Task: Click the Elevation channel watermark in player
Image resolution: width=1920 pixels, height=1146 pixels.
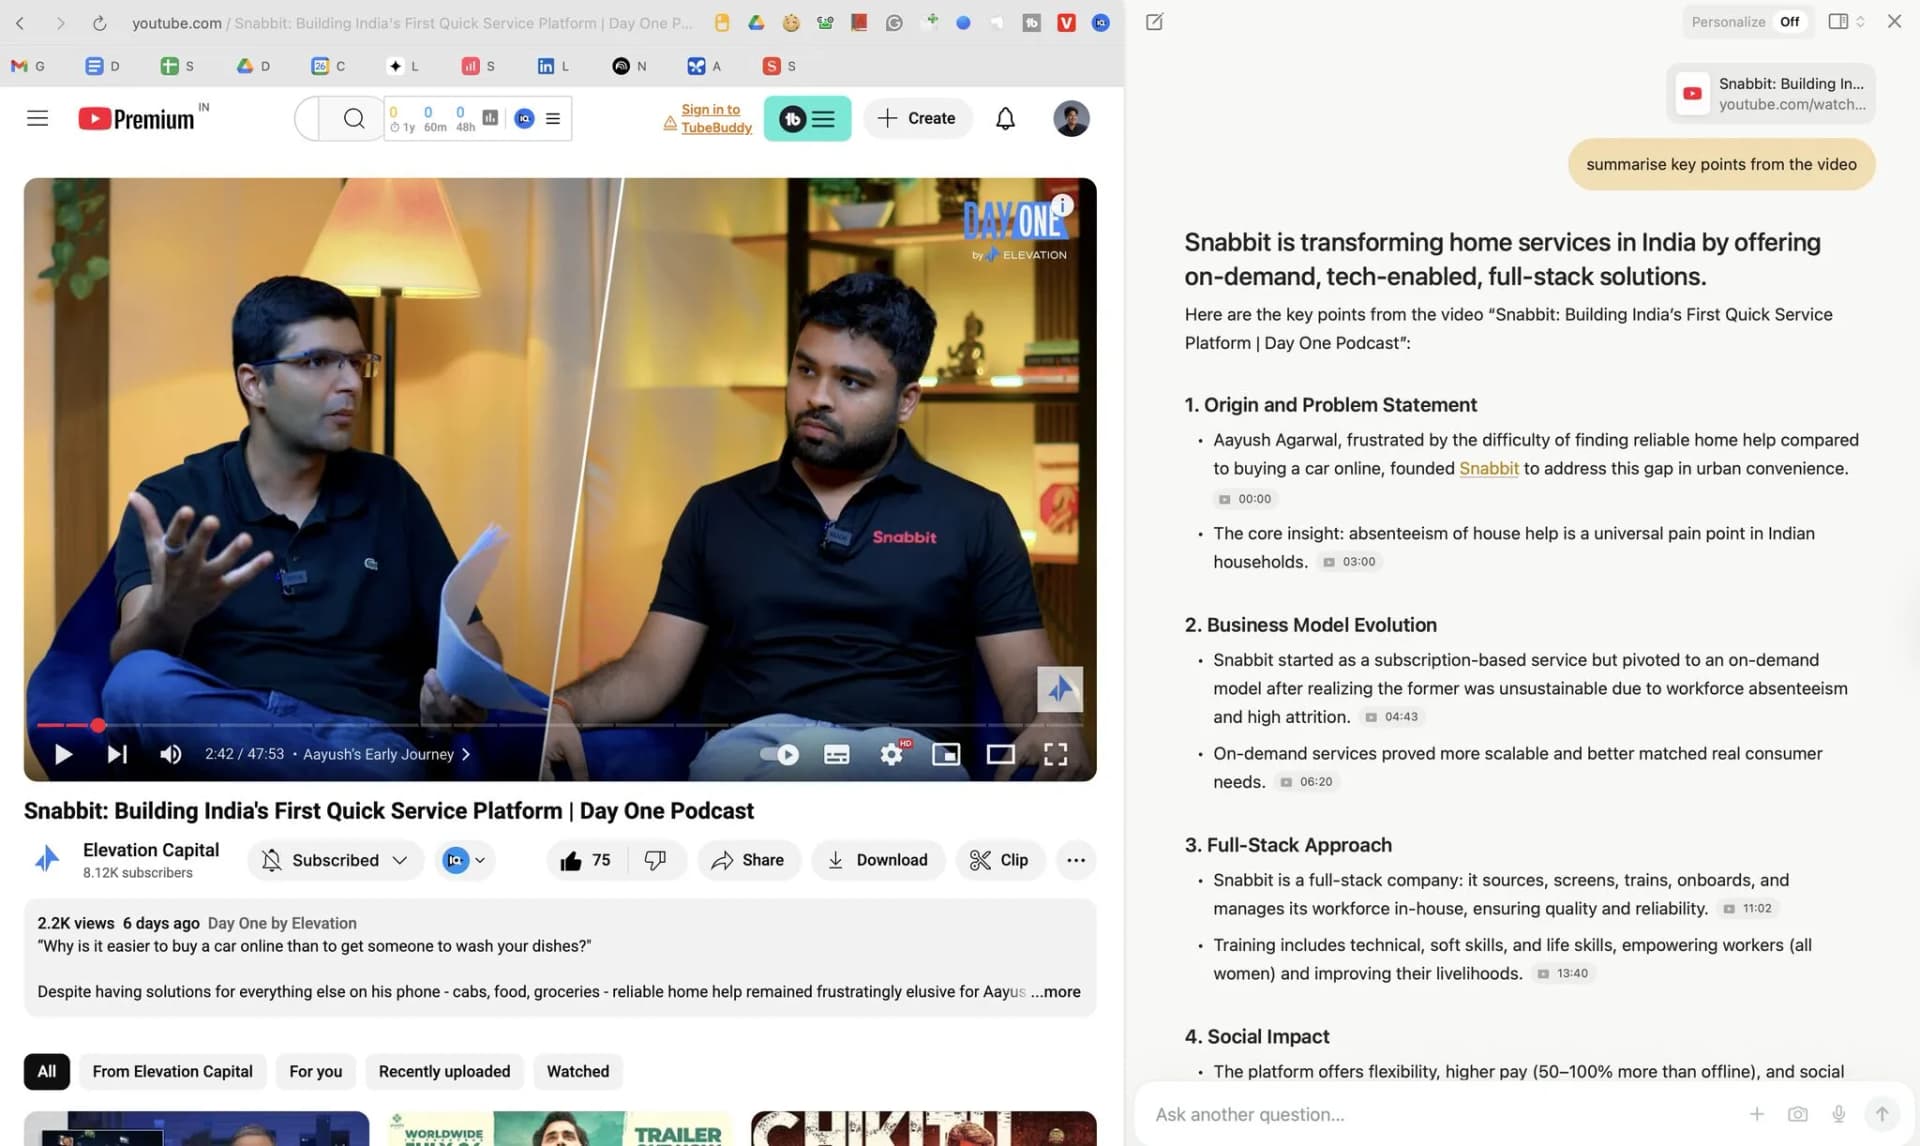Action: (1060, 689)
